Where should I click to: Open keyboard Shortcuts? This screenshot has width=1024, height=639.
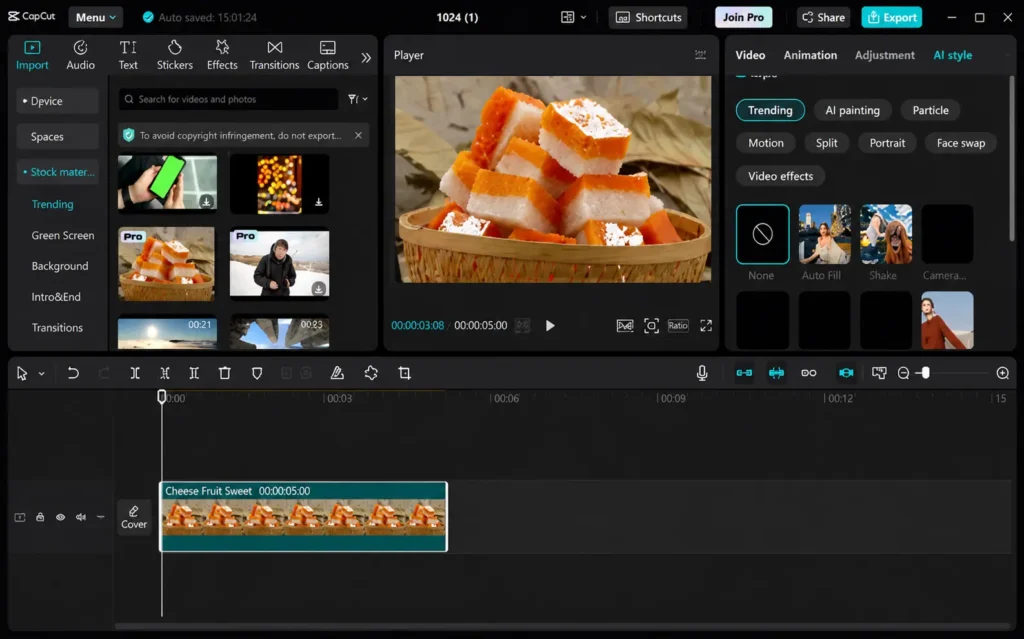coord(648,17)
